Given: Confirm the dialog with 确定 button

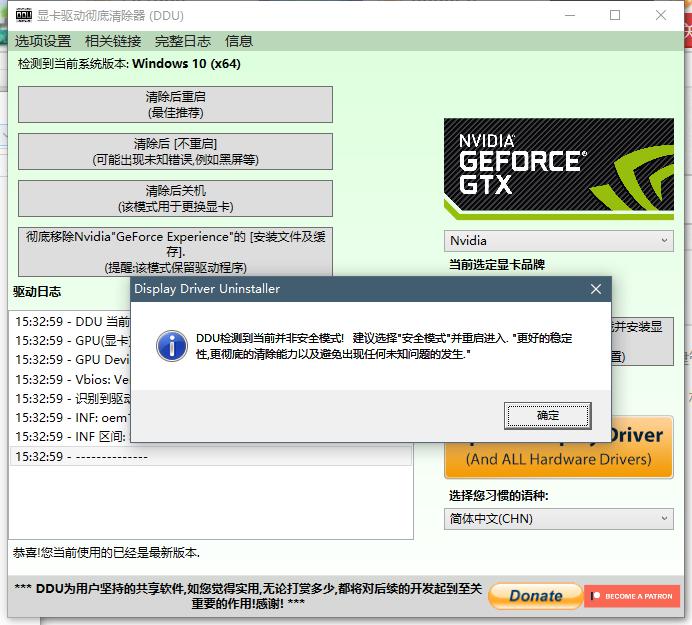Looking at the screenshot, I should pos(548,415).
